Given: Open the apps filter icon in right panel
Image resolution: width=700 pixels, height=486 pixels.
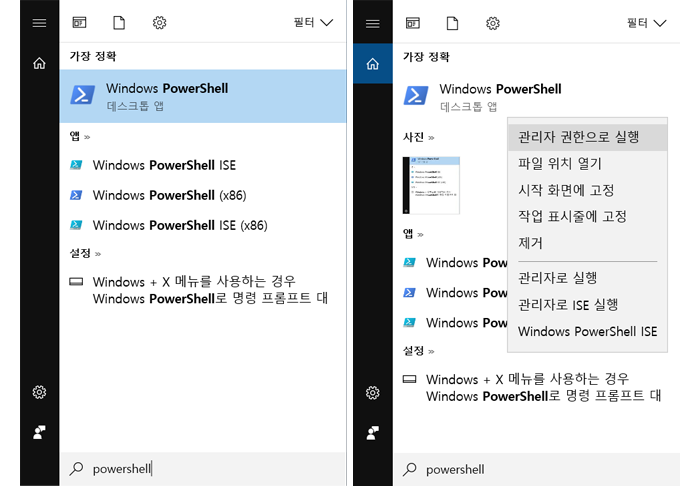Looking at the screenshot, I should click(413, 23).
